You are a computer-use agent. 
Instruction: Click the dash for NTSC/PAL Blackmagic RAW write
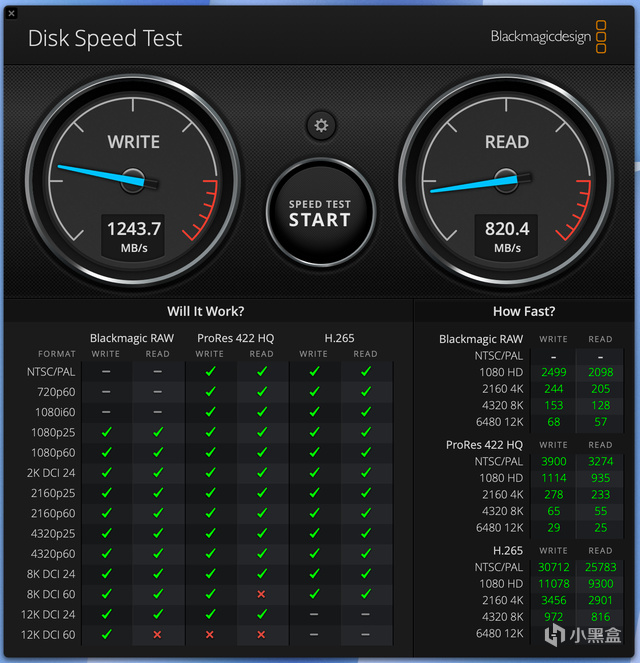(106, 372)
